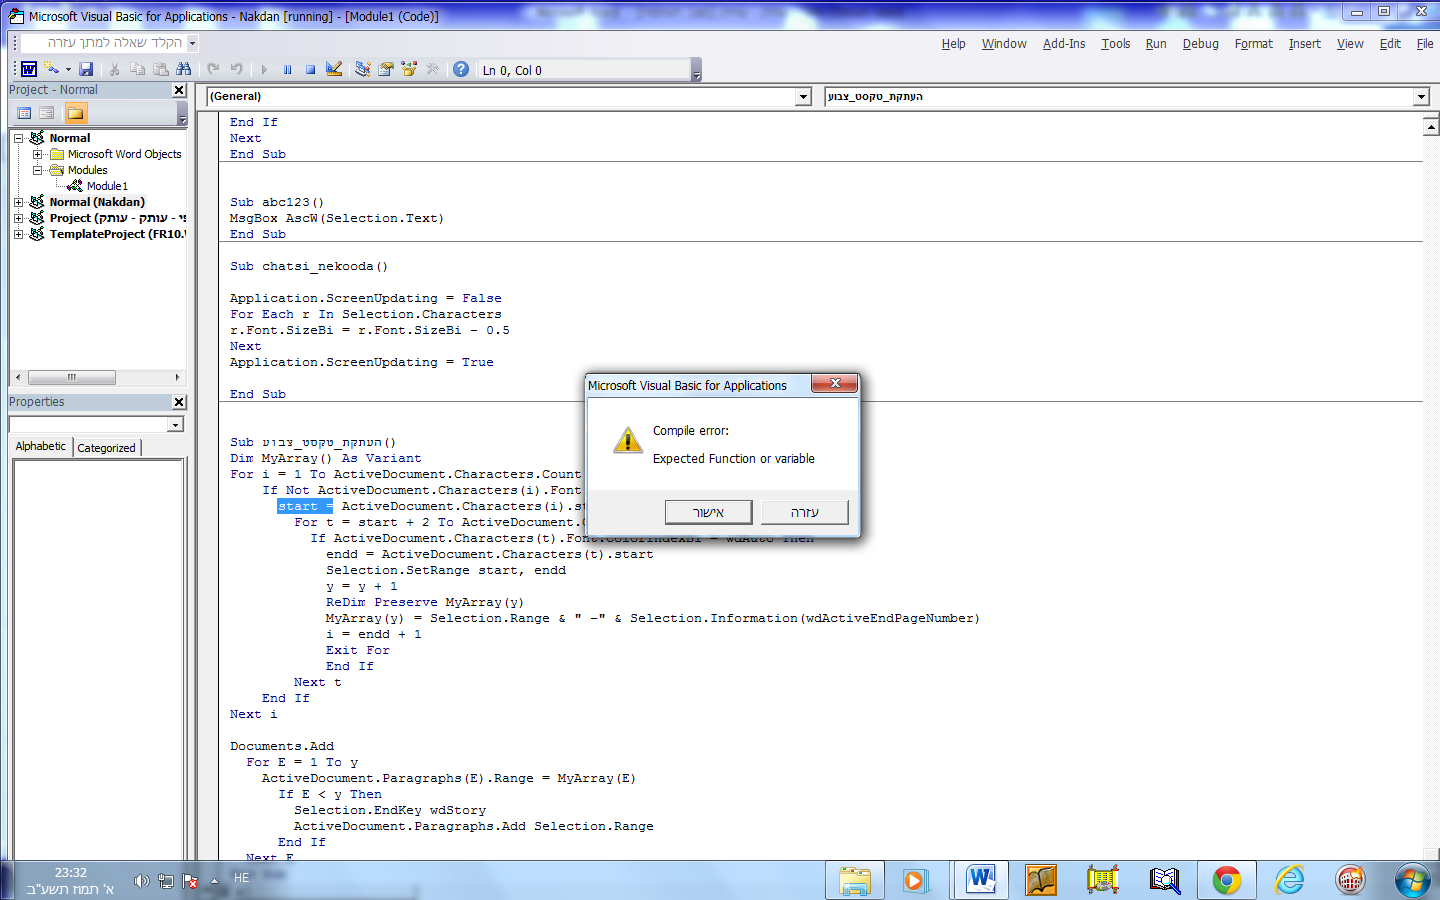Expand the TemplateProject (FR10) node
Image resolution: width=1440 pixels, height=900 pixels.
point(18,234)
